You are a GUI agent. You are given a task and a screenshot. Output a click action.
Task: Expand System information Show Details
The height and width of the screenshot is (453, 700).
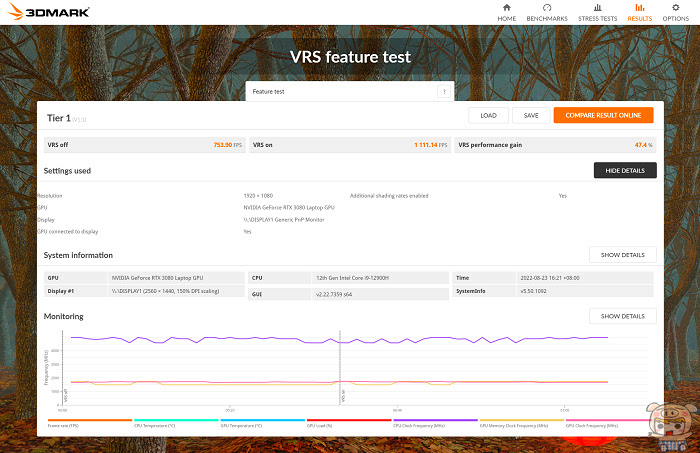[x=623, y=255]
